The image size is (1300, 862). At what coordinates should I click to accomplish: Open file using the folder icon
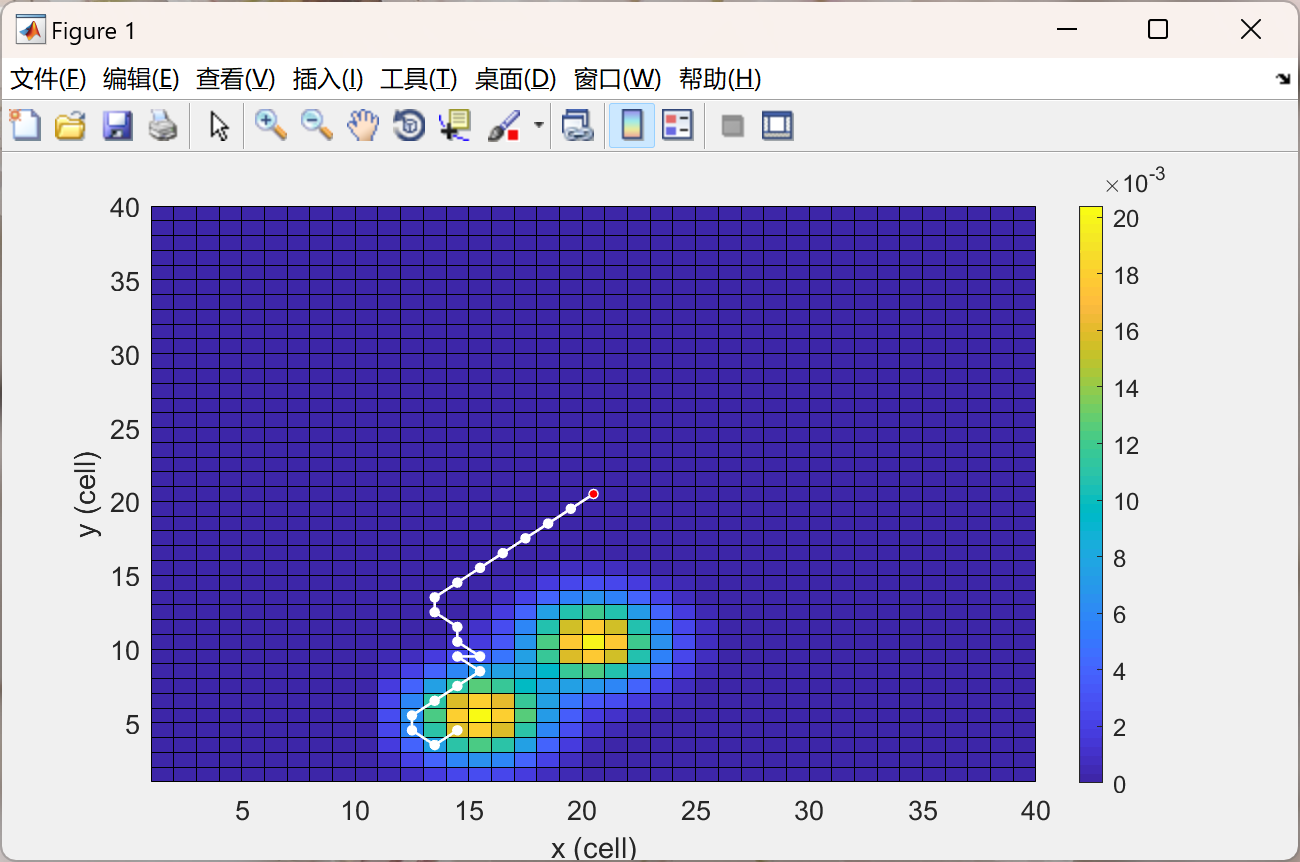click(x=70, y=125)
